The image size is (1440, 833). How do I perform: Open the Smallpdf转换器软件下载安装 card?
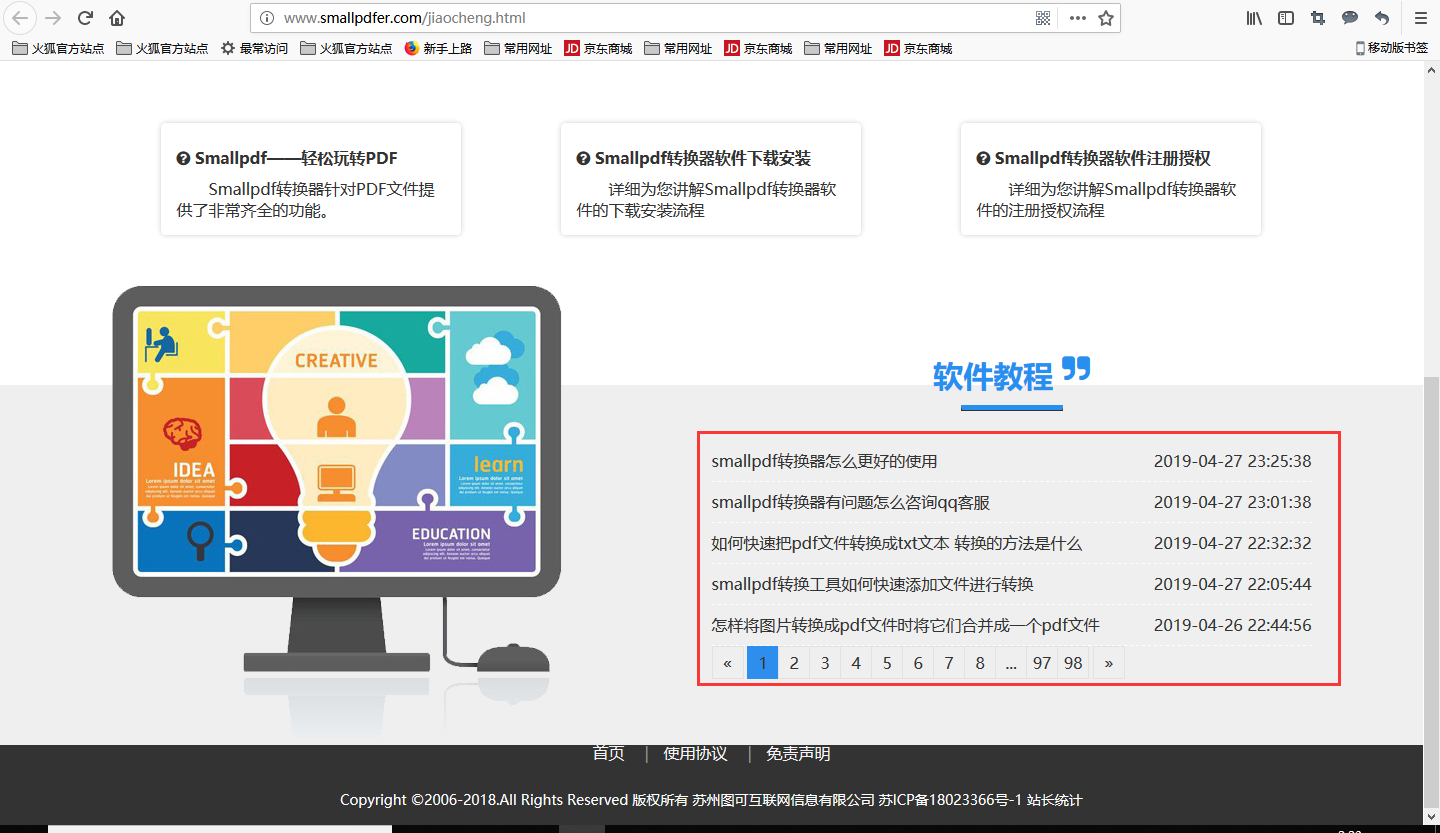(711, 179)
